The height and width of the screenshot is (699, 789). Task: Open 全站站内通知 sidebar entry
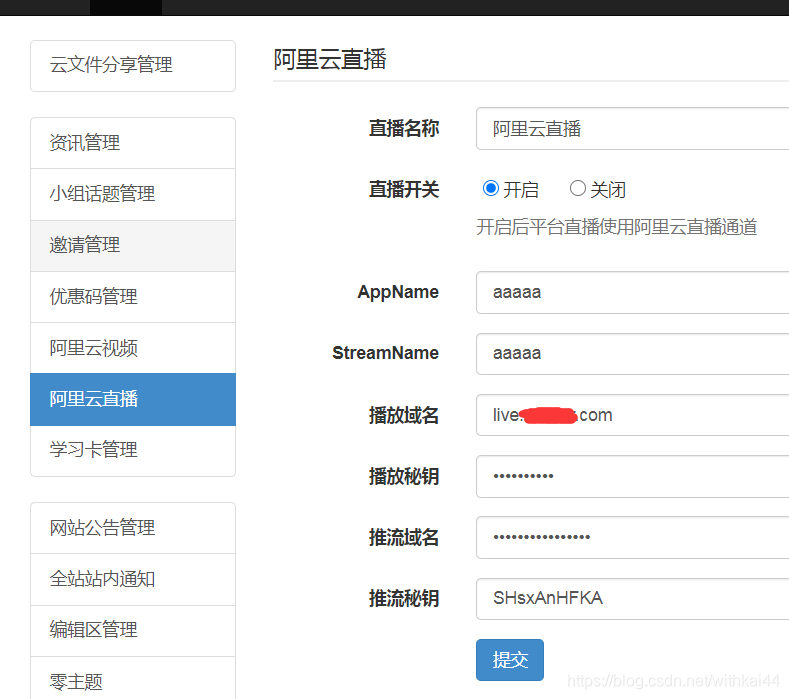point(133,579)
